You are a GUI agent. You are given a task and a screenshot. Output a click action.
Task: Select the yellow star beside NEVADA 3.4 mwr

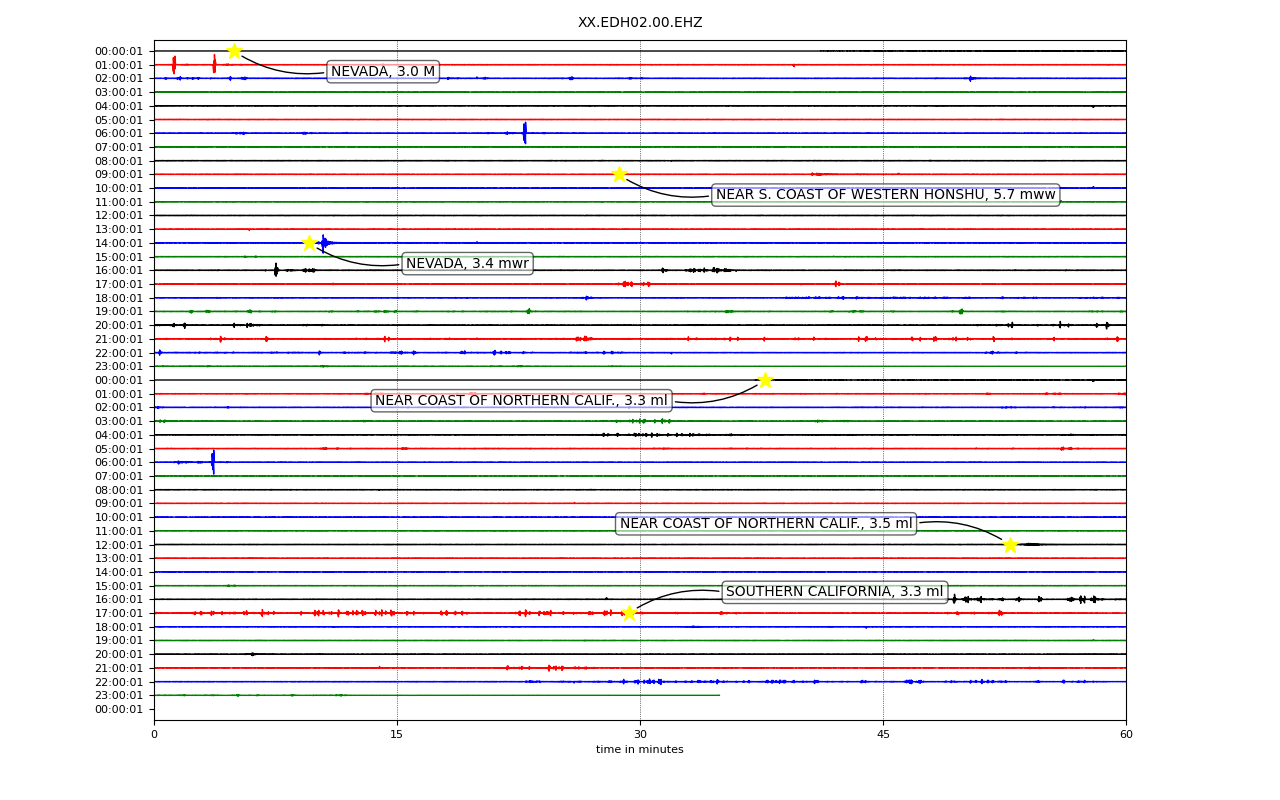click(x=309, y=243)
